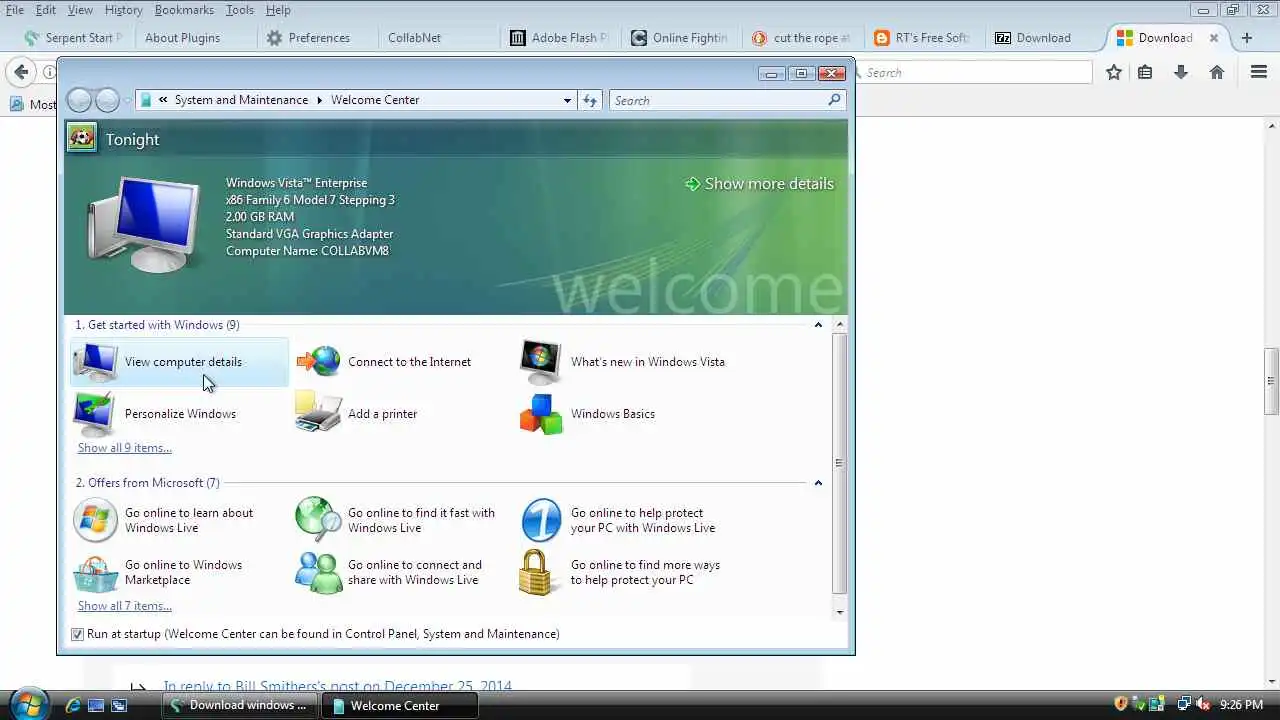Open Go online to learn about Windows Live

click(x=164, y=520)
